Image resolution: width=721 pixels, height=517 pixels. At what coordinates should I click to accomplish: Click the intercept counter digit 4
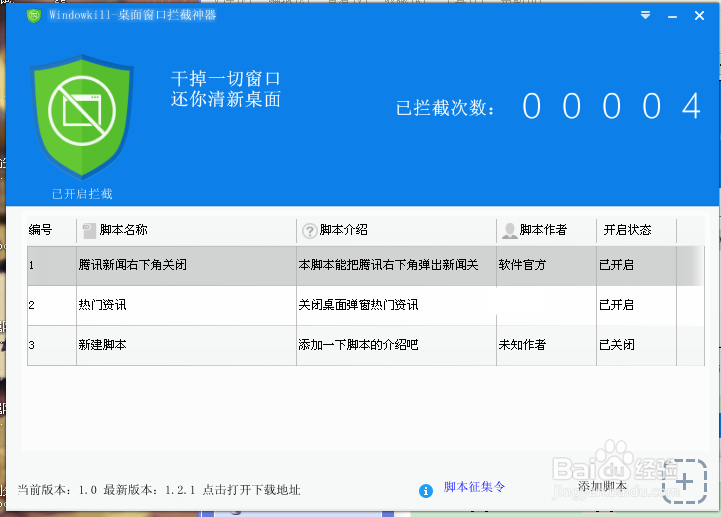[x=691, y=106]
